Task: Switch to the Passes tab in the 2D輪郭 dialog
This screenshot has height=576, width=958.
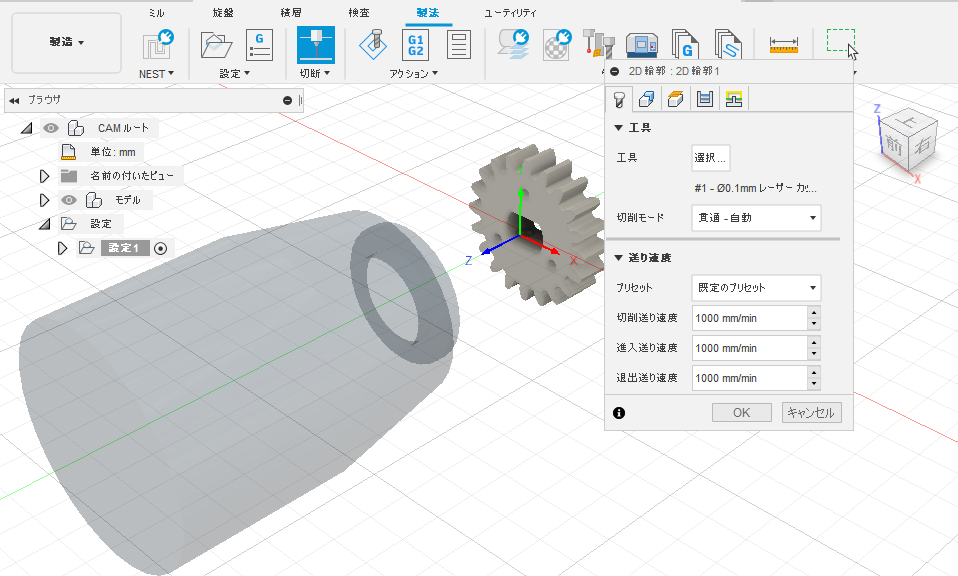Action: (704, 99)
